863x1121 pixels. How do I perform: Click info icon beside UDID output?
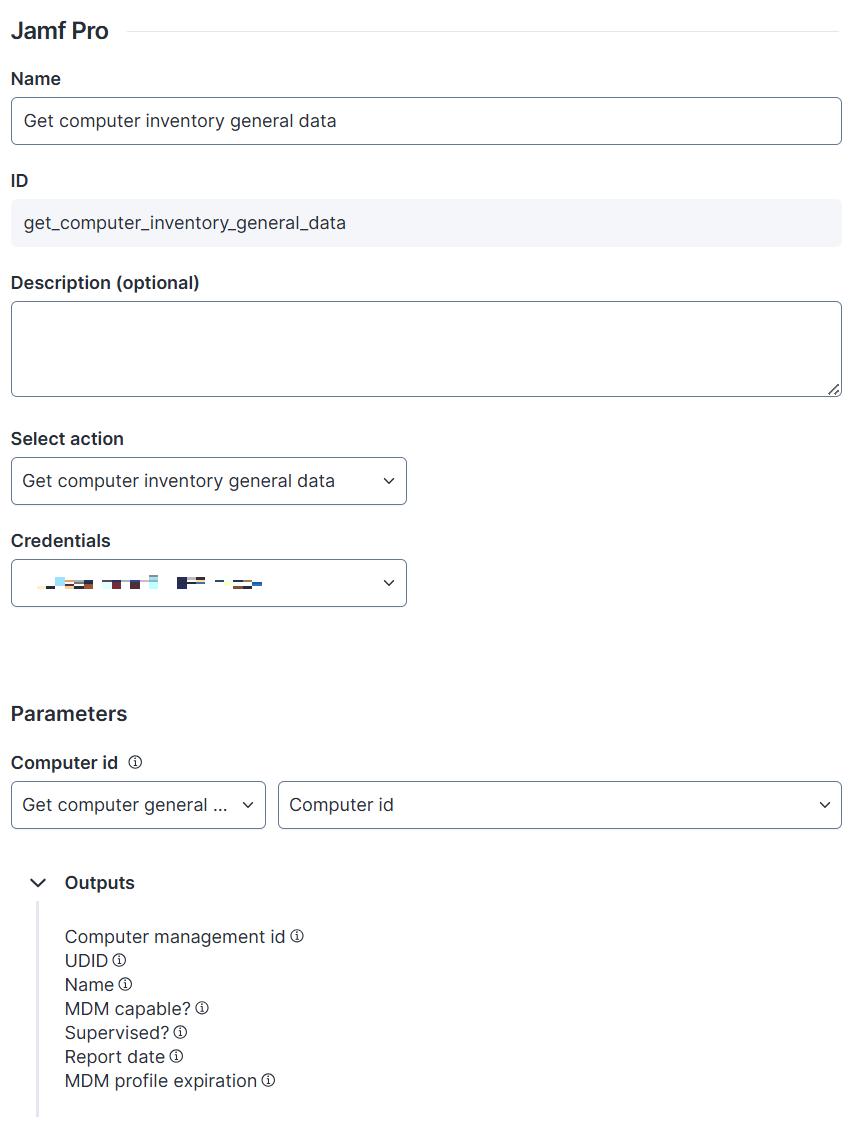(x=120, y=960)
